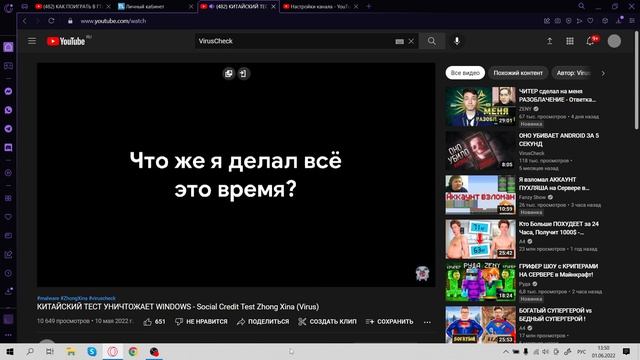This screenshot has height=360, width=640.
Task: Like the video with 651 likes
Action: click(154, 322)
